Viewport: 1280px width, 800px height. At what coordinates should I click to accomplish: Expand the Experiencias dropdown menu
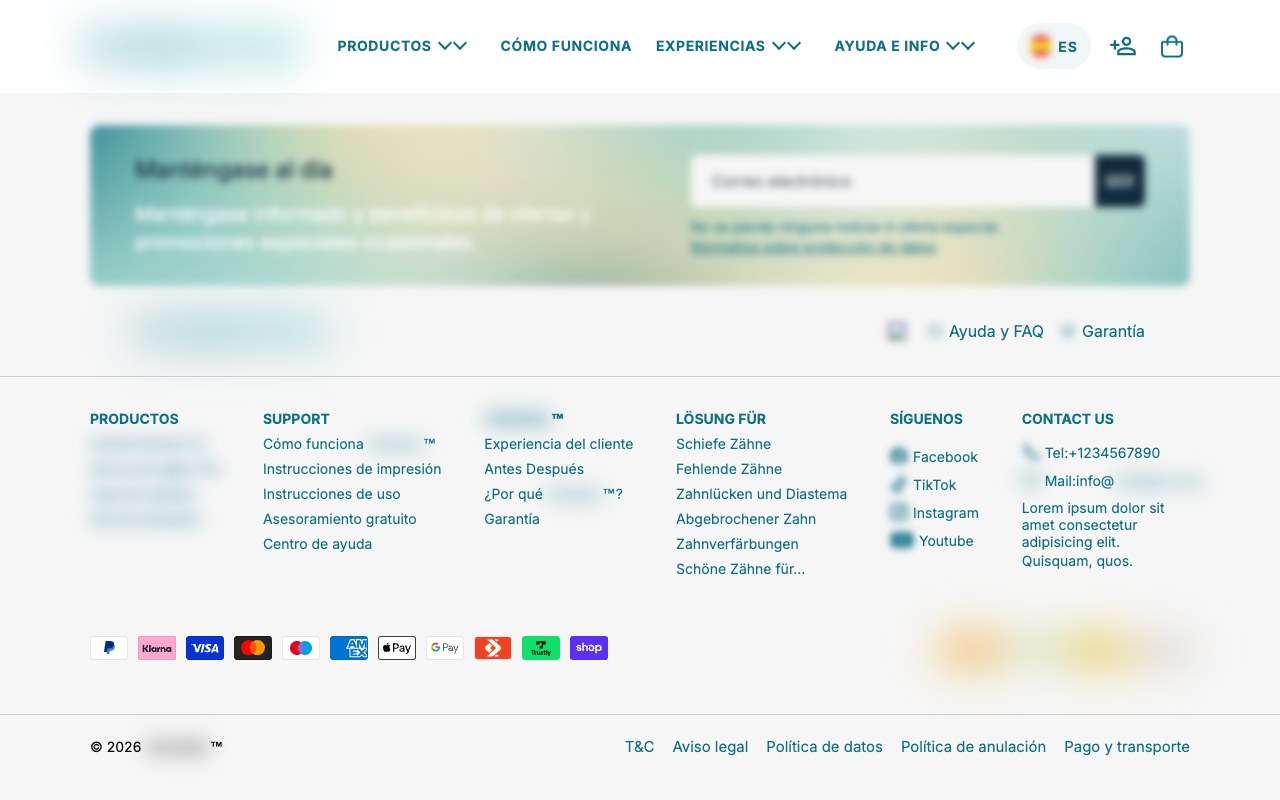click(x=728, y=46)
